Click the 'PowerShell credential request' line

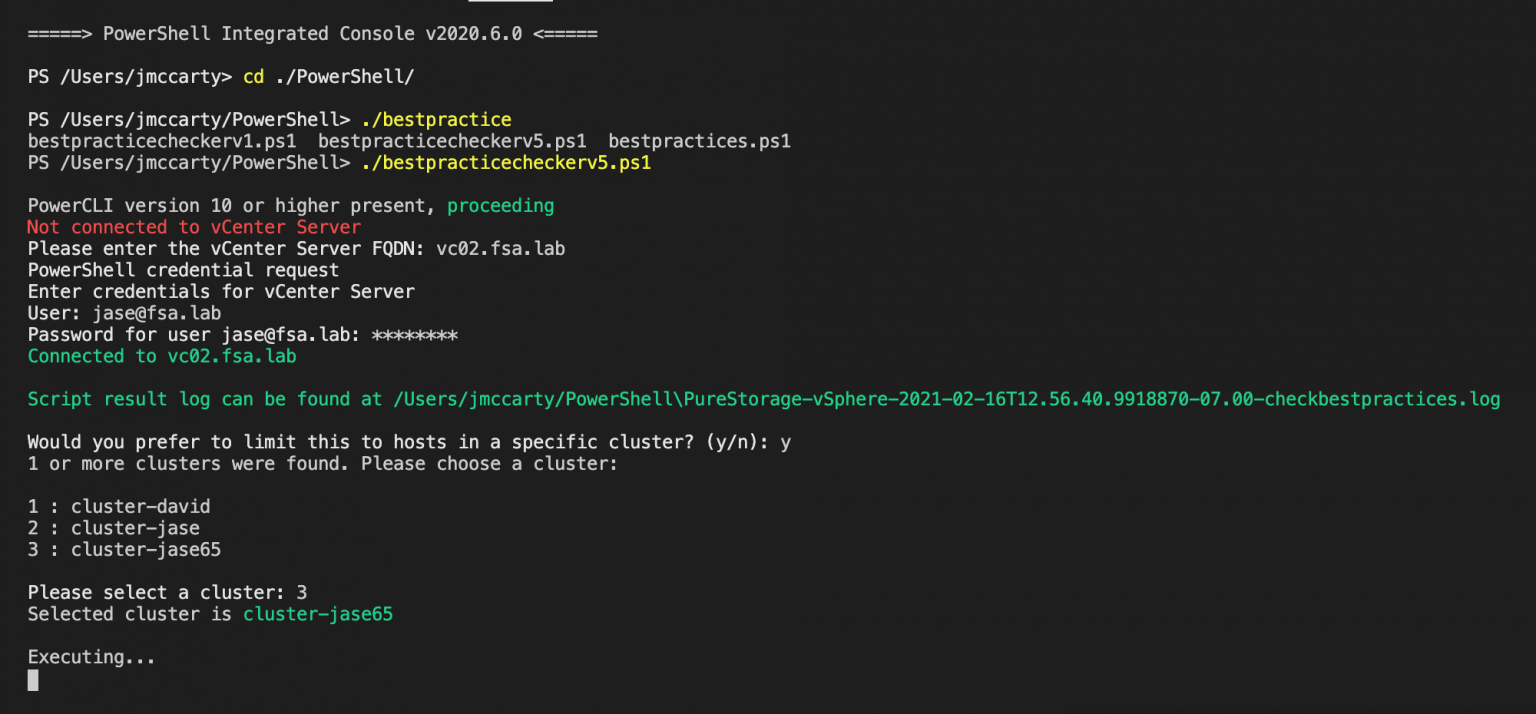(x=183, y=270)
